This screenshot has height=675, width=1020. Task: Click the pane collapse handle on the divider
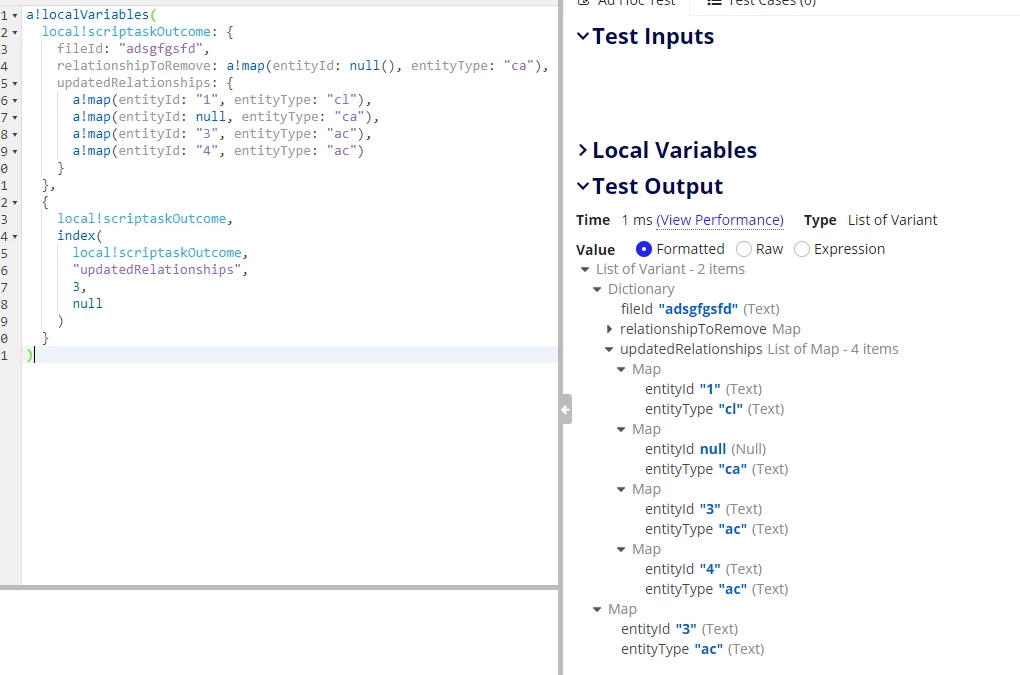566,409
